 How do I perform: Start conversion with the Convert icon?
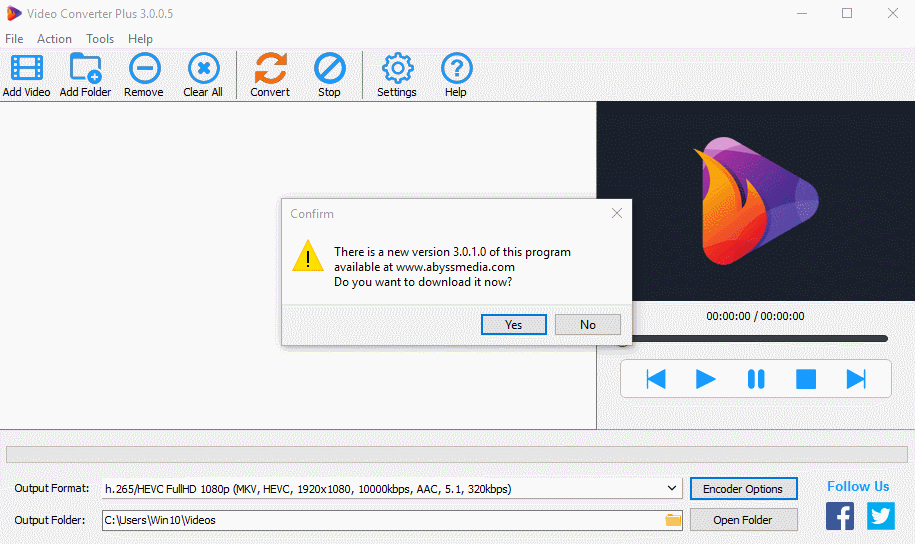click(x=270, y=70)
